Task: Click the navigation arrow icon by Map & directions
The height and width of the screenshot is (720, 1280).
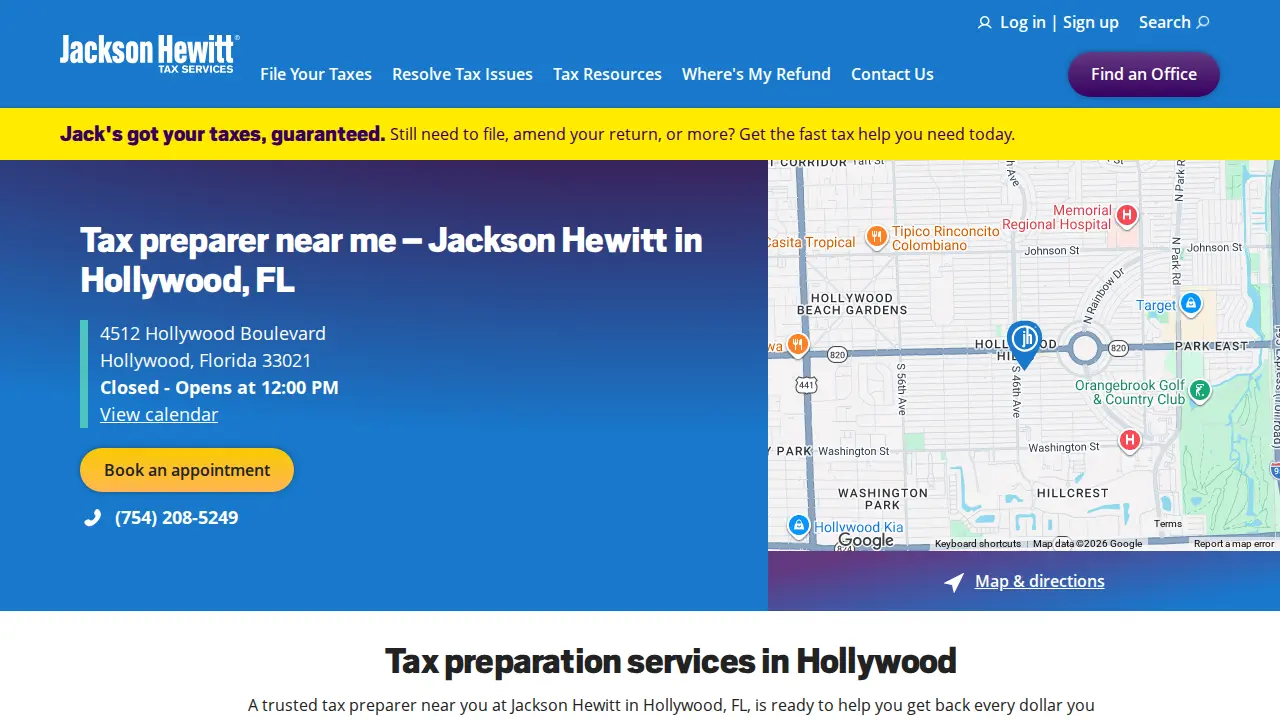Action: coord(954,582)
